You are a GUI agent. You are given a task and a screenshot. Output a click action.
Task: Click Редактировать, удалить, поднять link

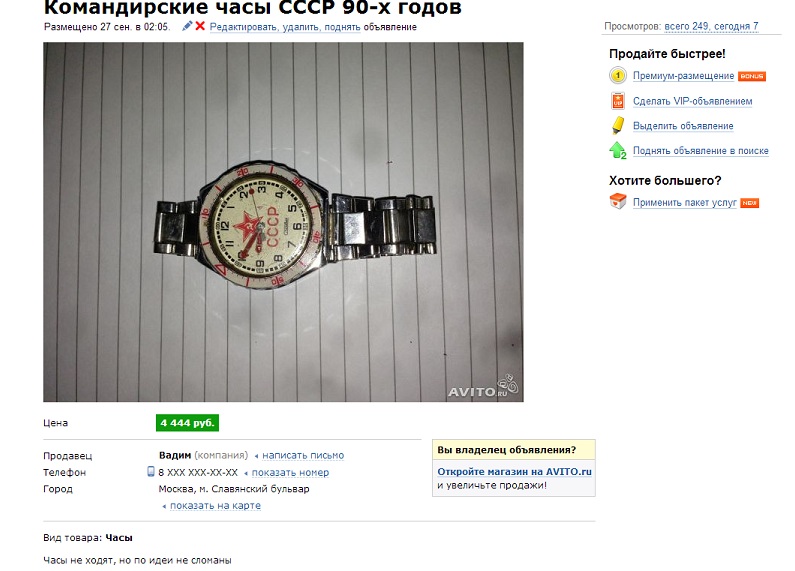pos(285,27)
